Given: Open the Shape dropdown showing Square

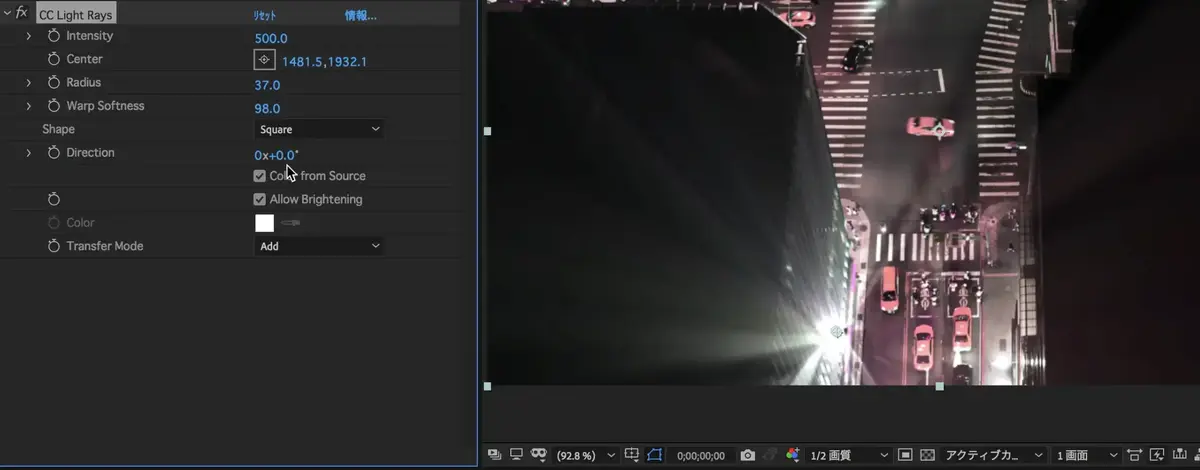Looking at the screenshot, I should click(x=319, y=129).
